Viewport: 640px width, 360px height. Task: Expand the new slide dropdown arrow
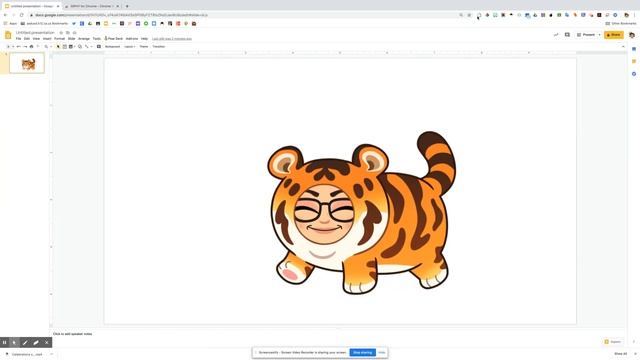click(x=13, y=47)
